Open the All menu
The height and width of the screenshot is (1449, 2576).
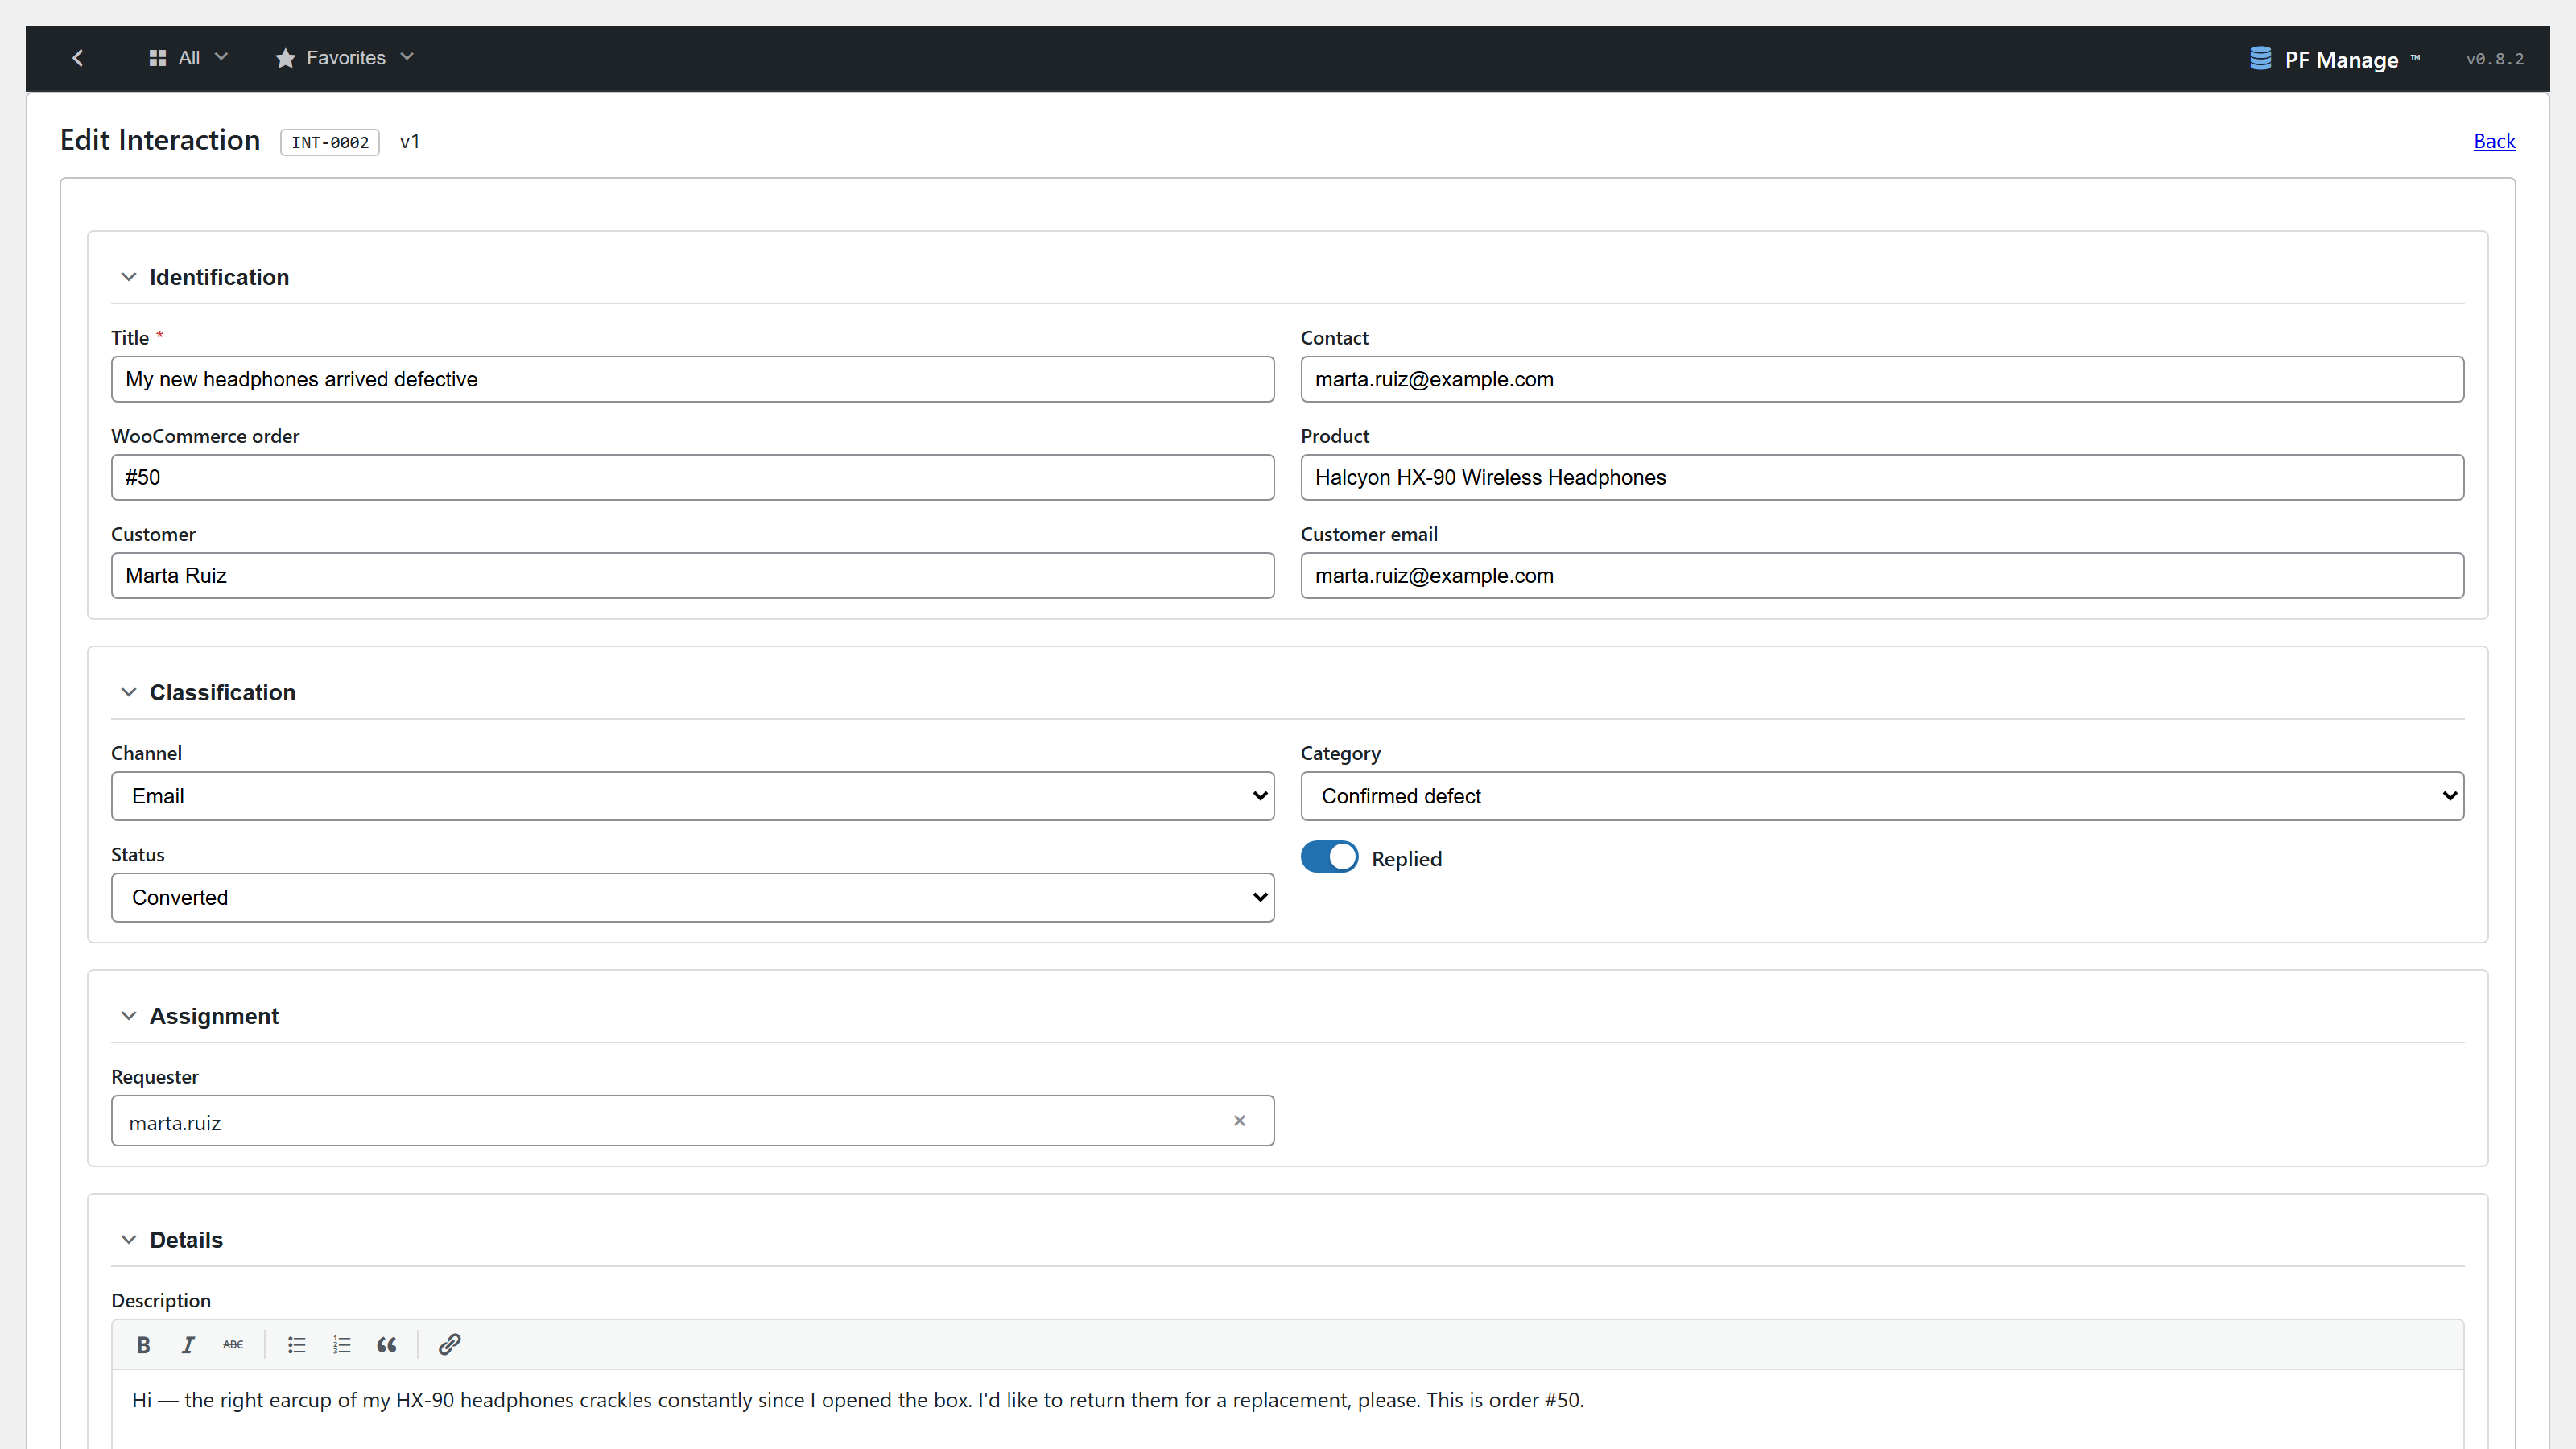(x=188, y=58)
